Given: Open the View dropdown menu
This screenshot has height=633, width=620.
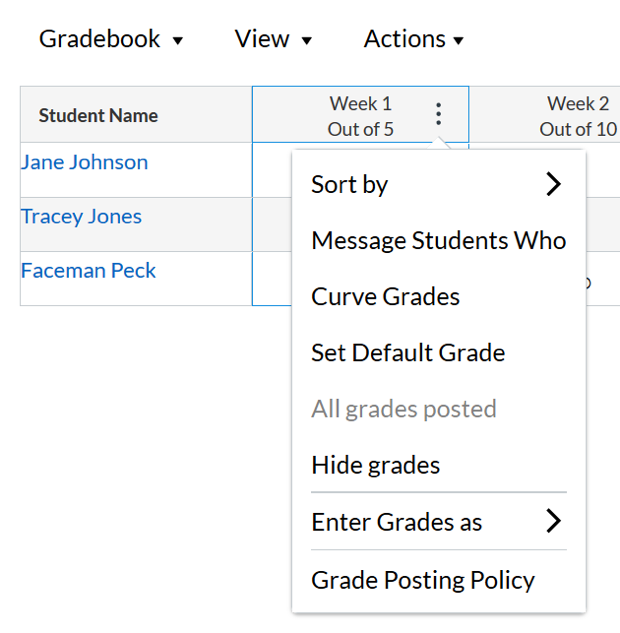Looking at the screenshot, I should click(273, 39).
